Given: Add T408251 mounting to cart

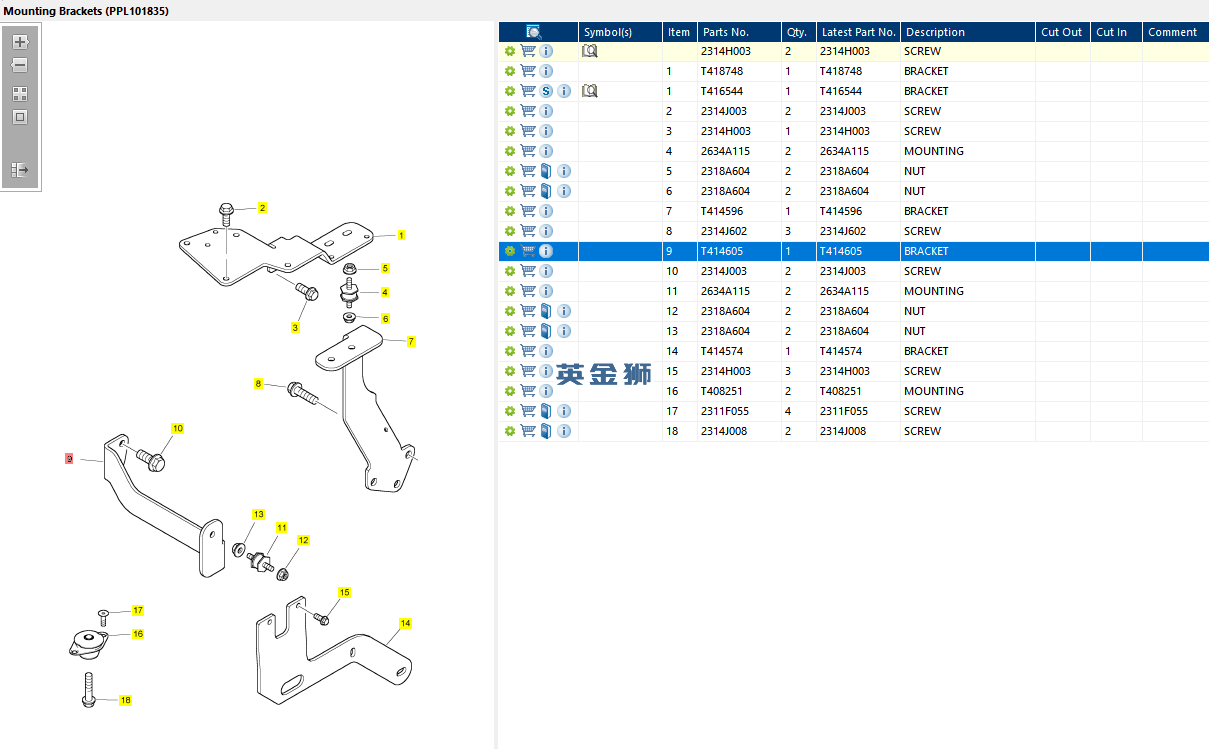Looking at the screenshot, I should pos(528,391).
